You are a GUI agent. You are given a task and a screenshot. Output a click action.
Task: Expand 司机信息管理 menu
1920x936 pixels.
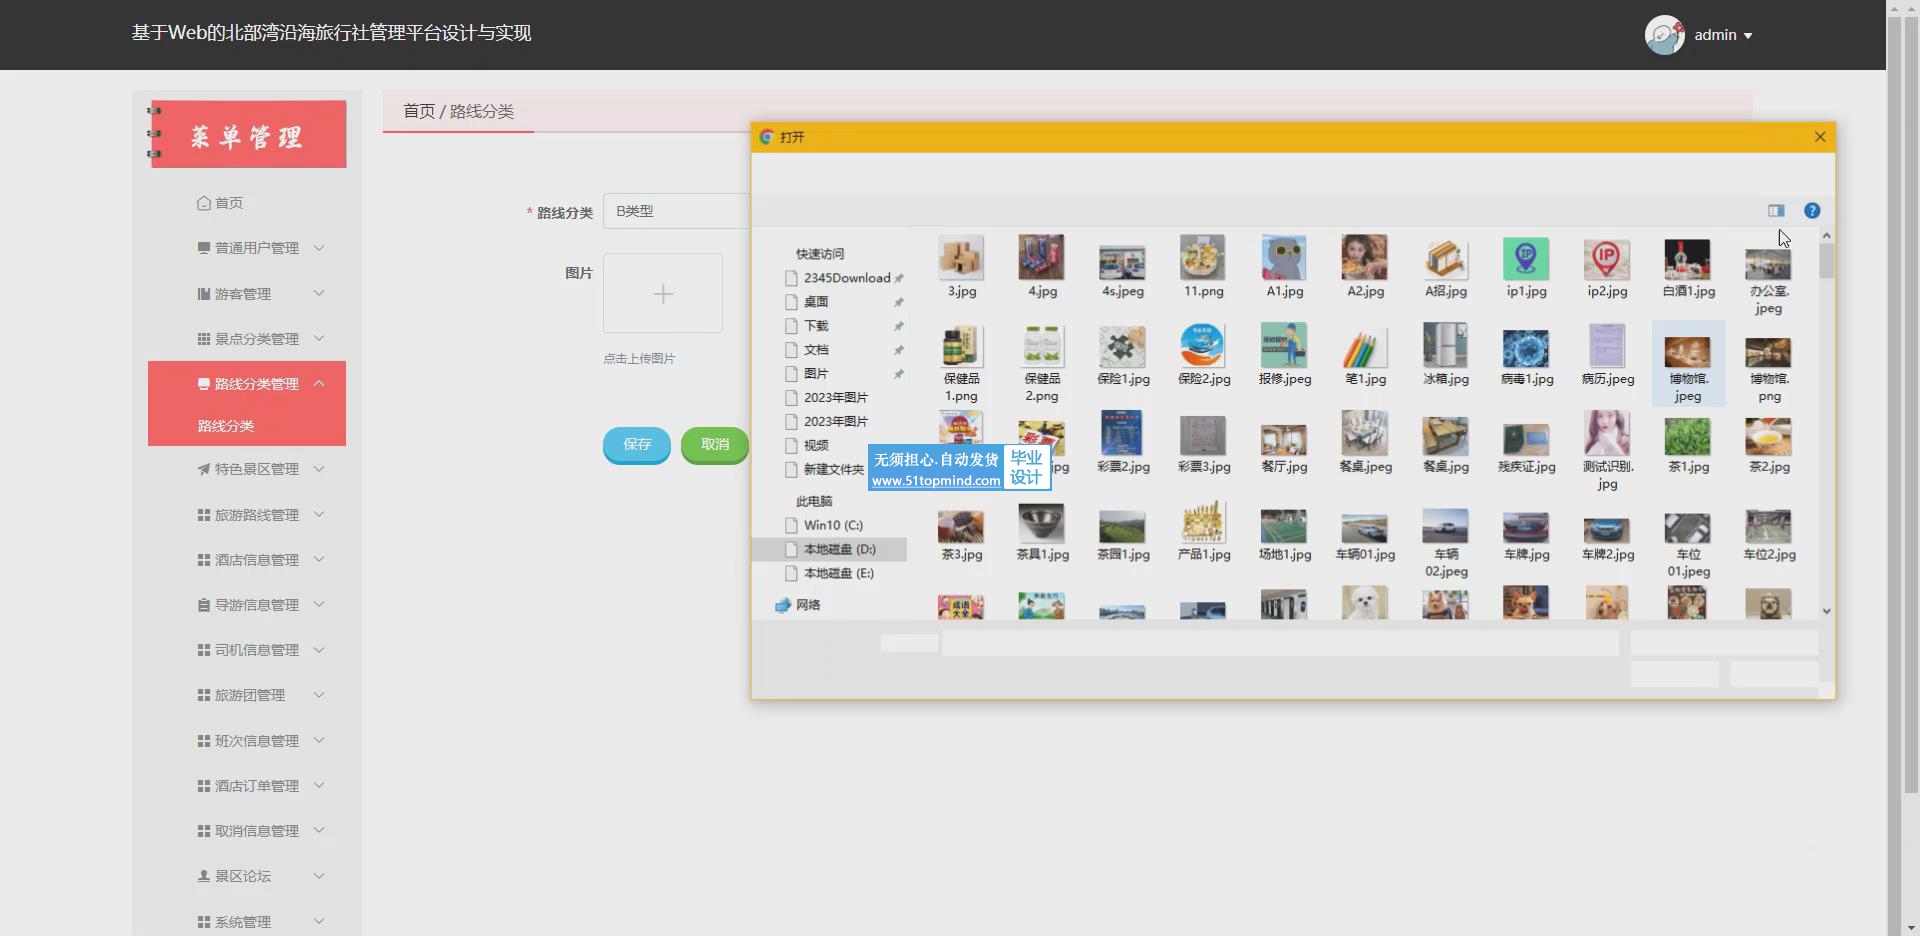click(x=247, y=650)
